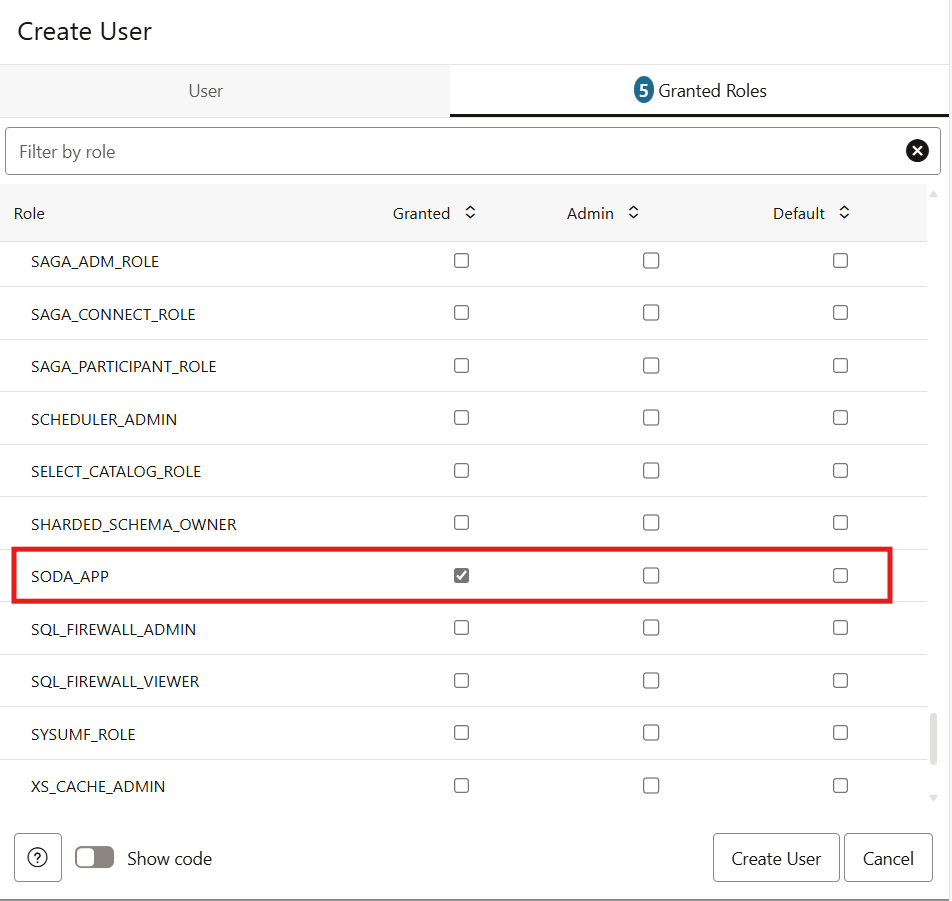Switch to the User tab
Viewport: 952px width, 901px height.
point(205,91)
